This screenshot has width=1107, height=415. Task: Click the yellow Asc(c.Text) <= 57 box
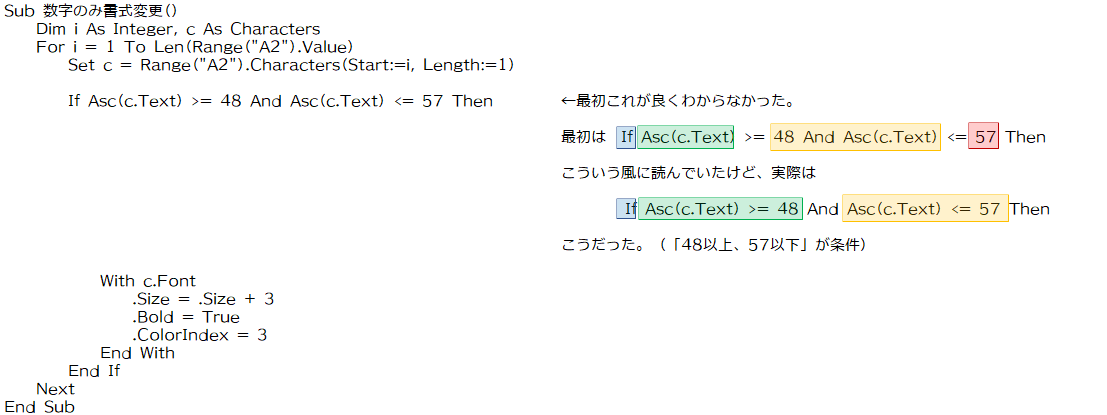tap(925, 209)
